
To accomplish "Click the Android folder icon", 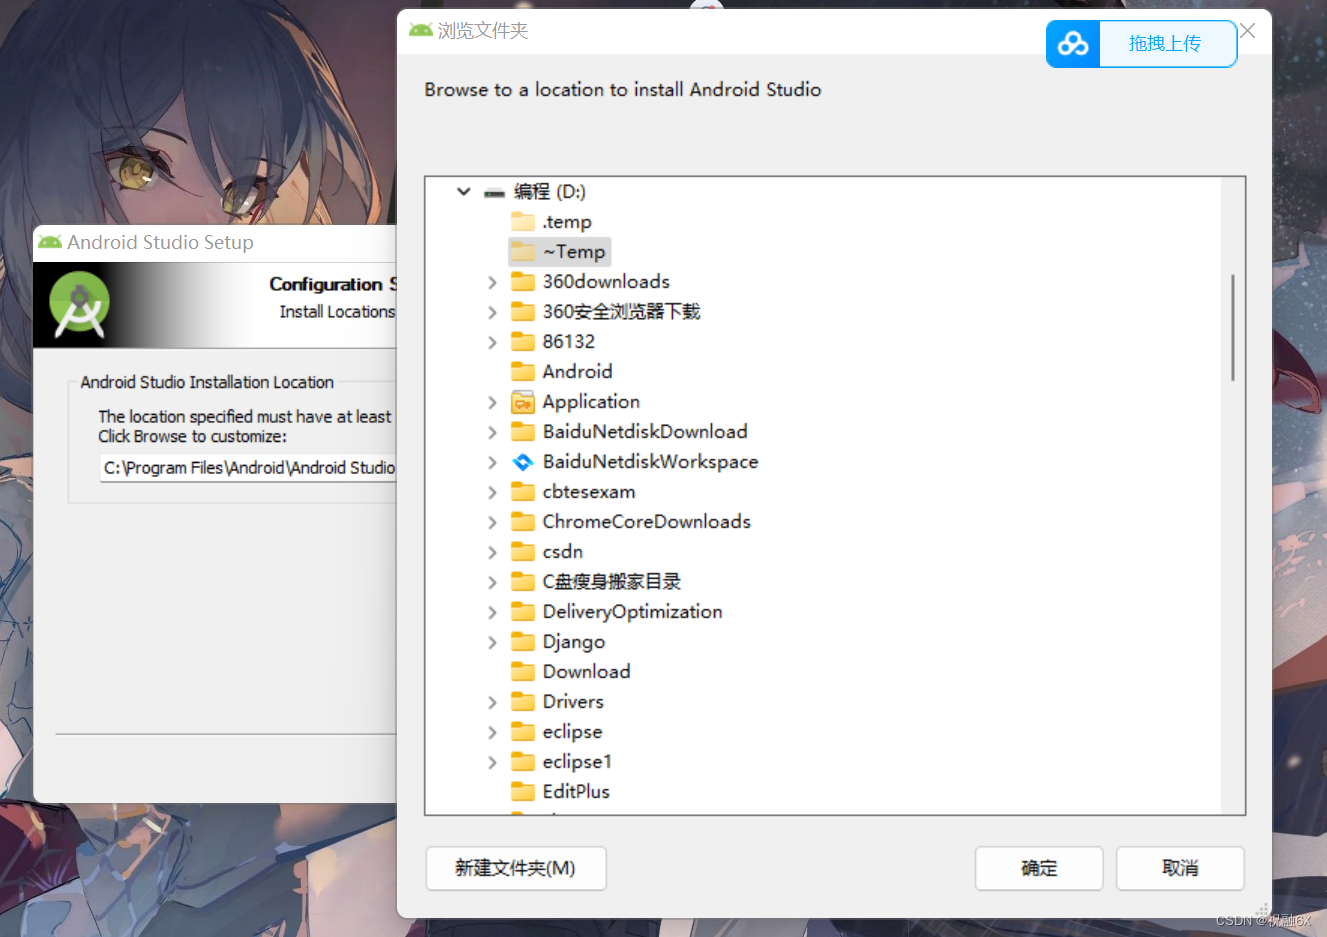I will pyautogui.click(x=523, y=371).
